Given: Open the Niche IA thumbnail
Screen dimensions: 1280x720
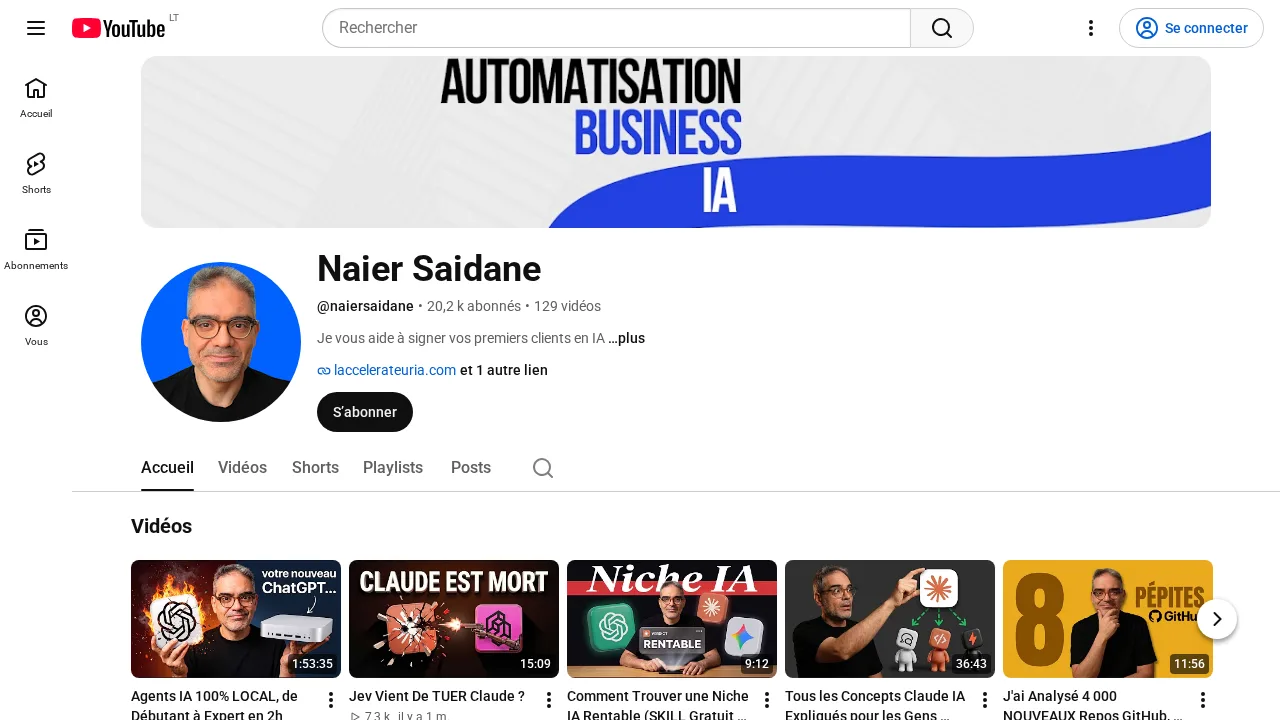Looking at the screenshot, I should pyautogui.click(x=672, y=619).
